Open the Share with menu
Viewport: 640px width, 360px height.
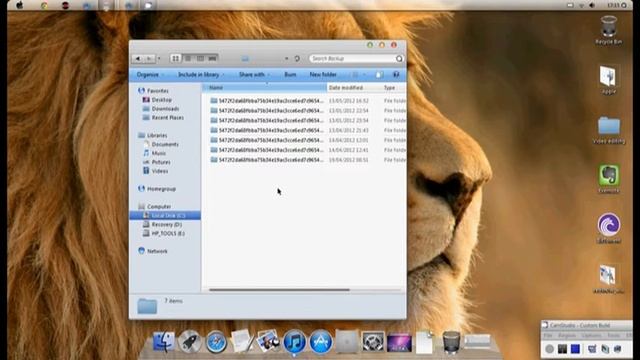point(254,75)
